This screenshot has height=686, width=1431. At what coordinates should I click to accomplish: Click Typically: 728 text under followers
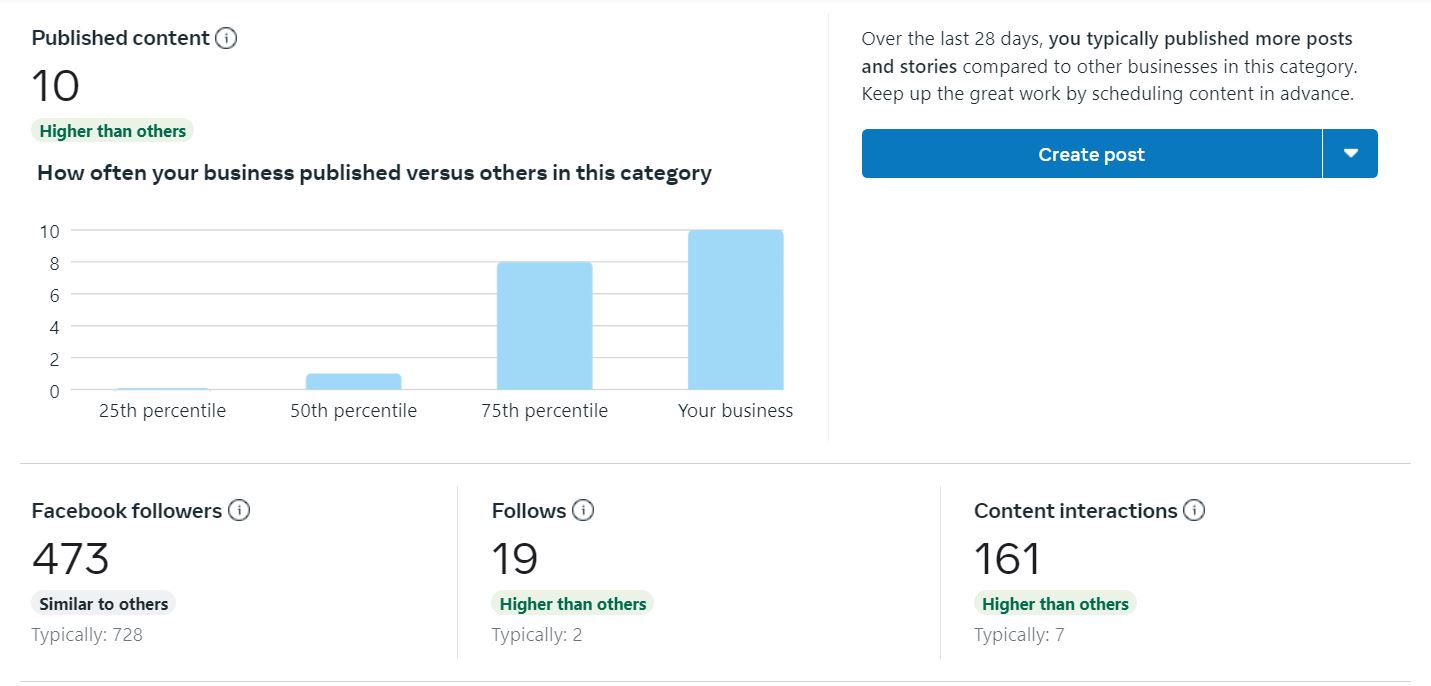(87, 634)
